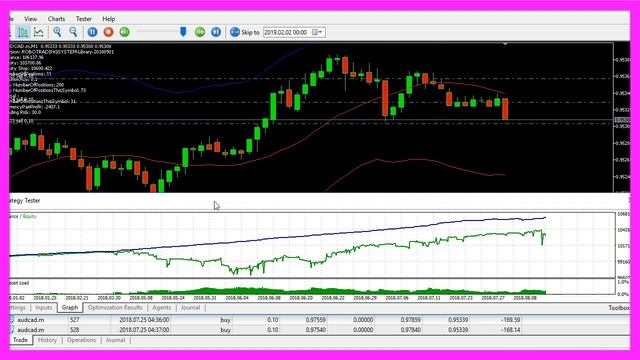Pause the visual test playback
This screenshot has height=360, width=640.
click(93, 32)
